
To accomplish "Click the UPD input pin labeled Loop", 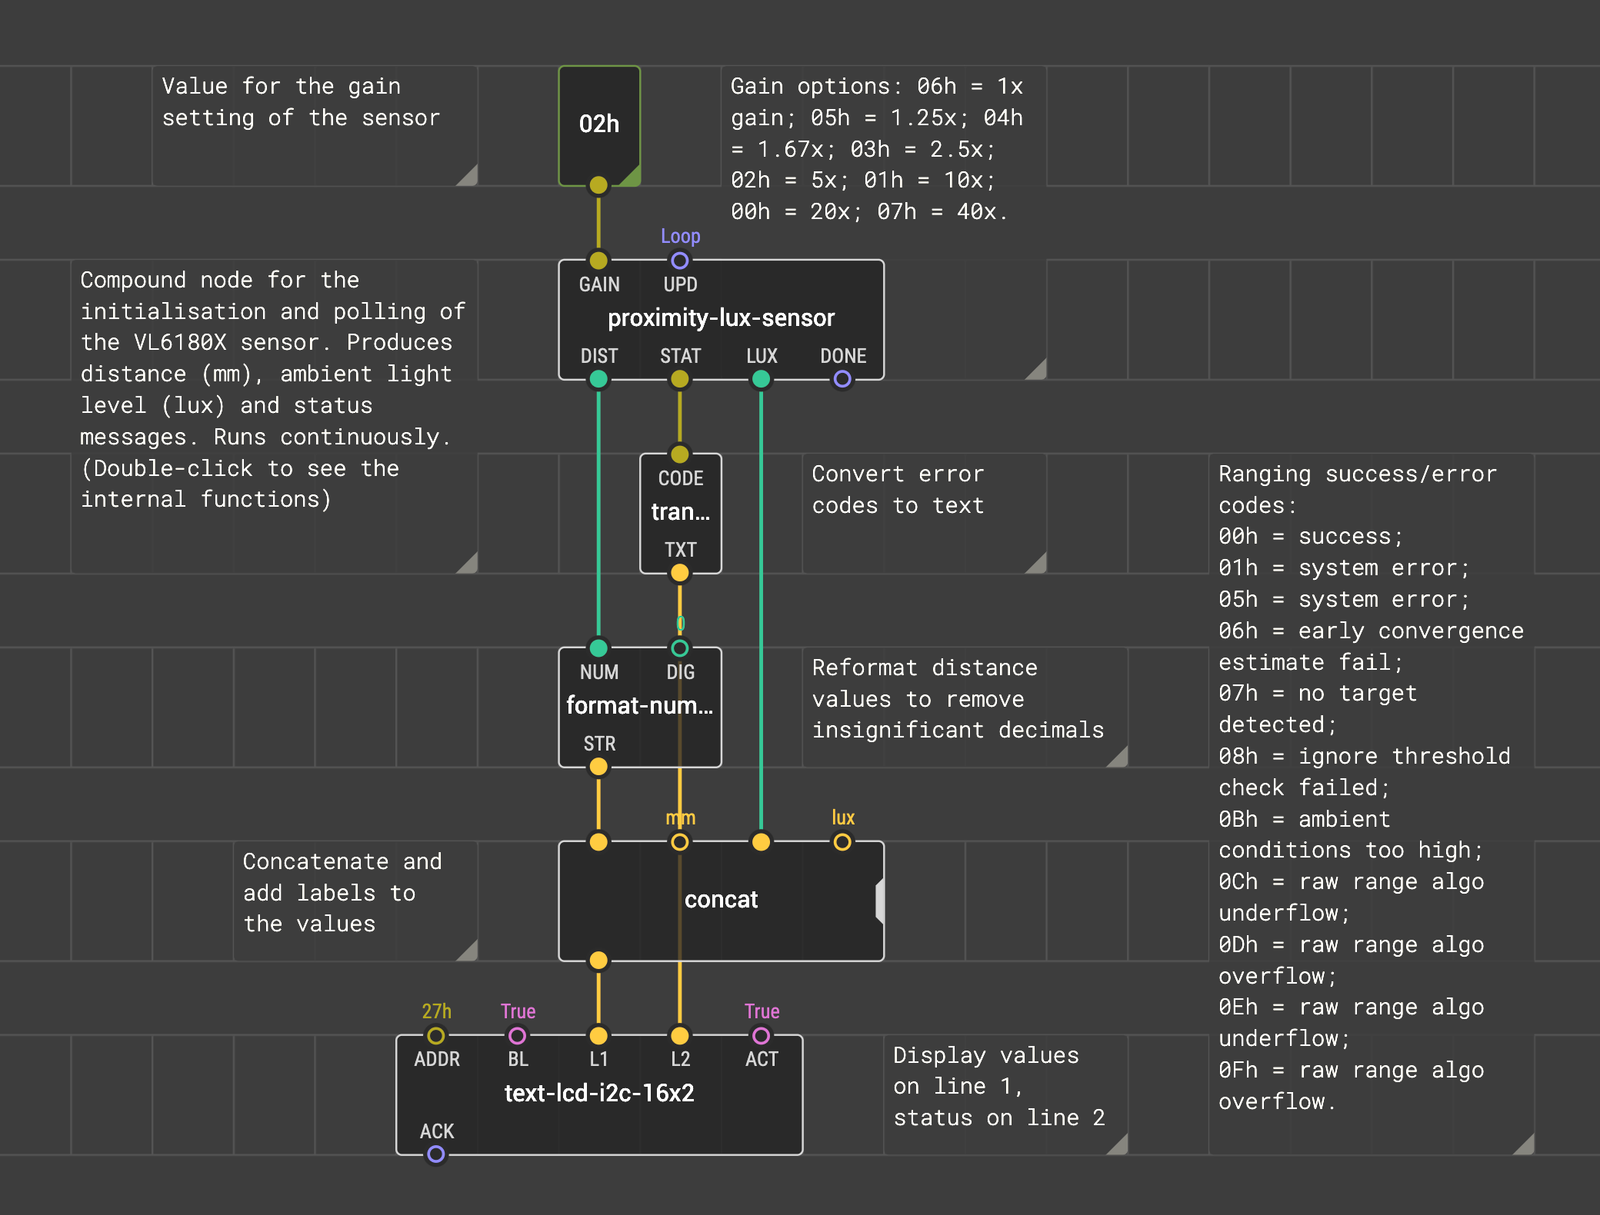I will pos(680,261).
